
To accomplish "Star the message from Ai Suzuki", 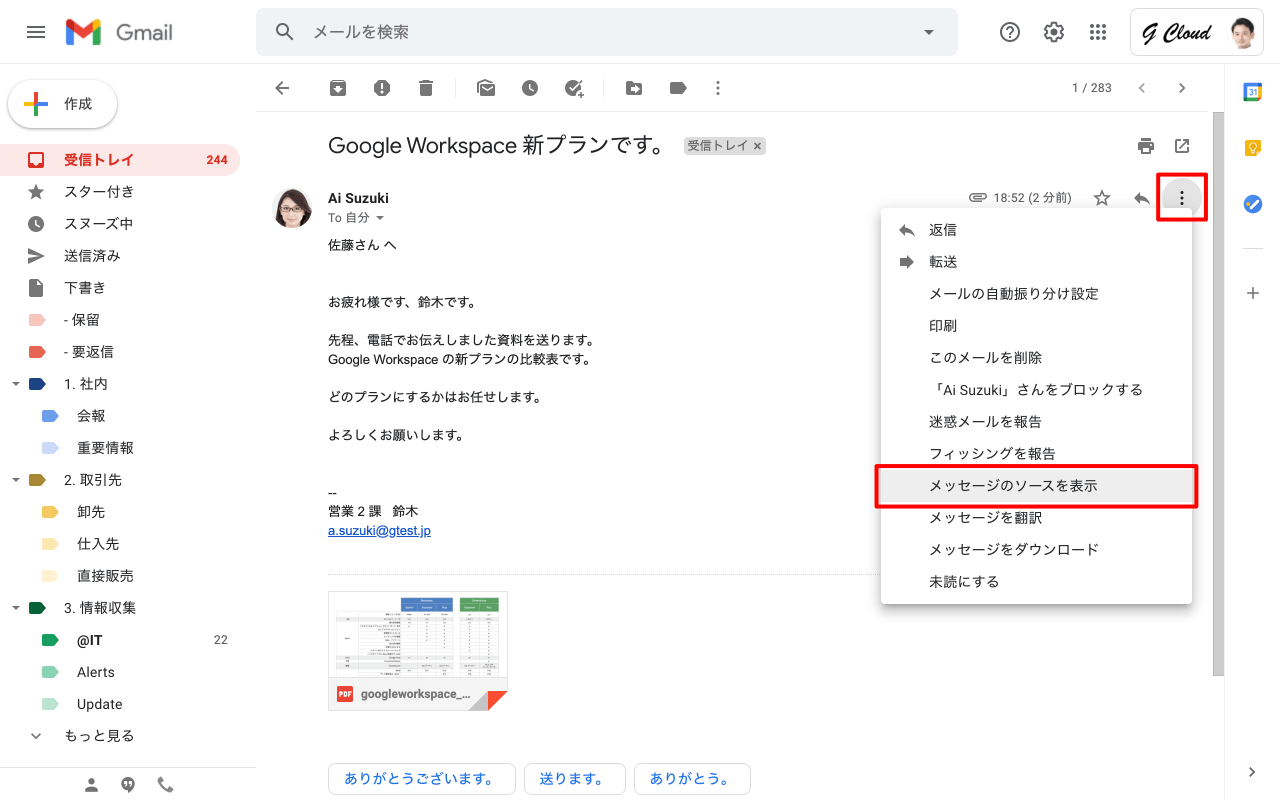I will (x=1102, y=198).
